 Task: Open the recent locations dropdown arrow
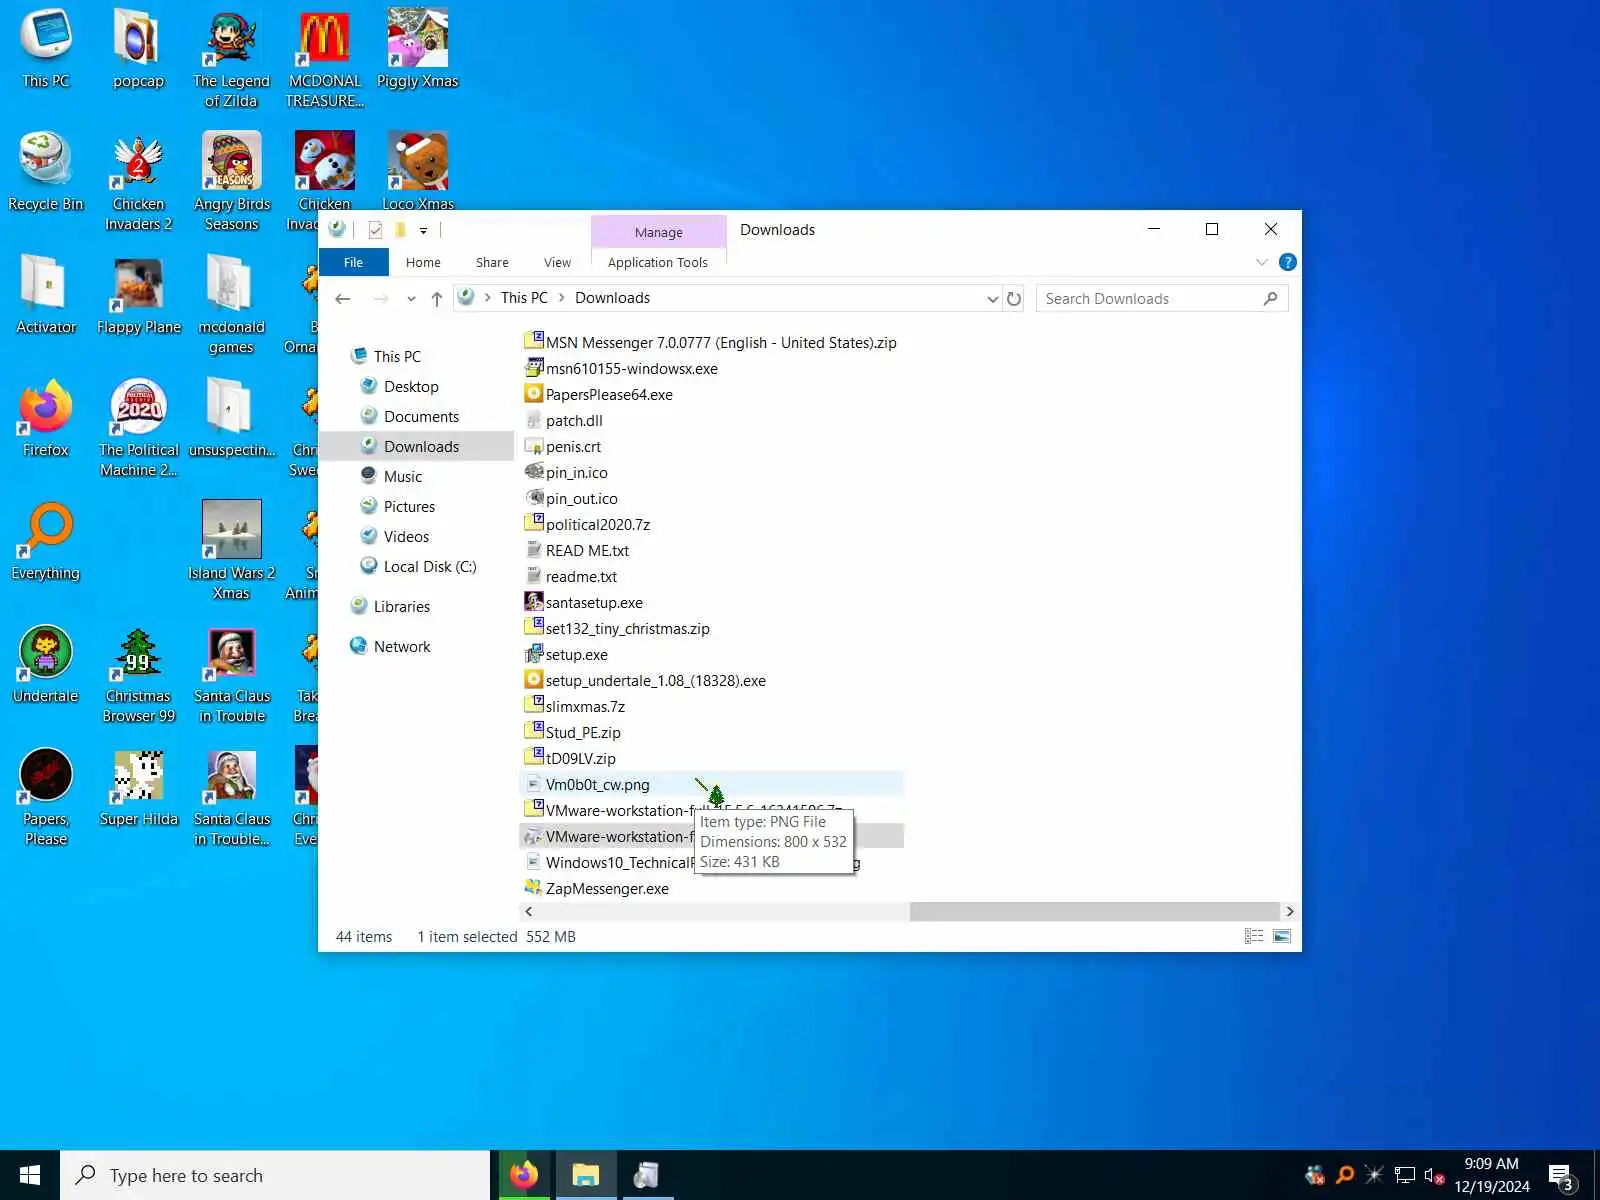click(411, 298)
